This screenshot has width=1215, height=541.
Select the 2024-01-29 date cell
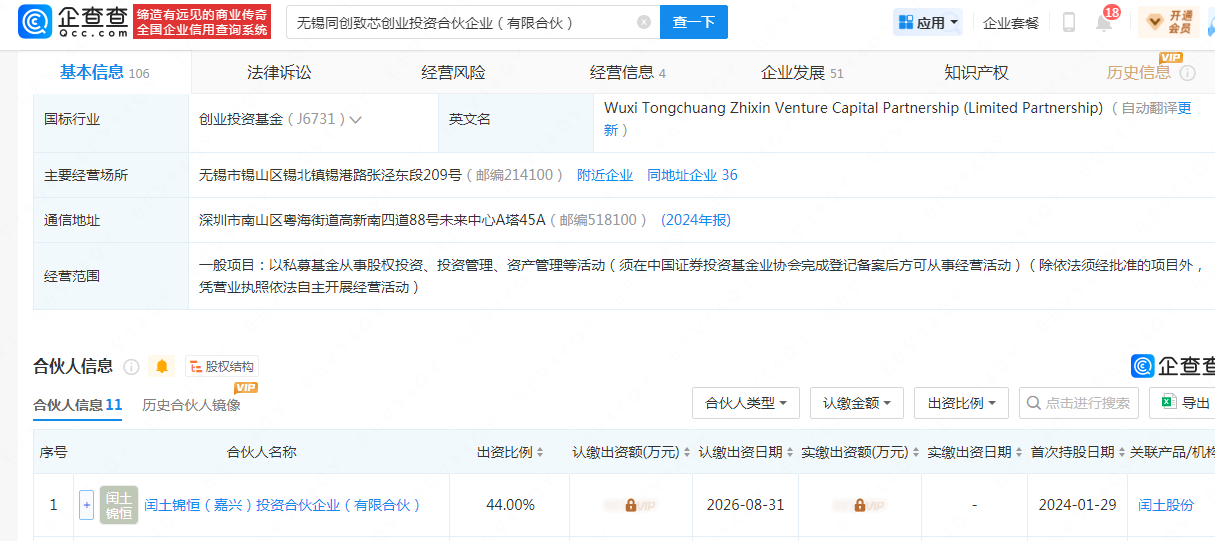point(1077,505)
